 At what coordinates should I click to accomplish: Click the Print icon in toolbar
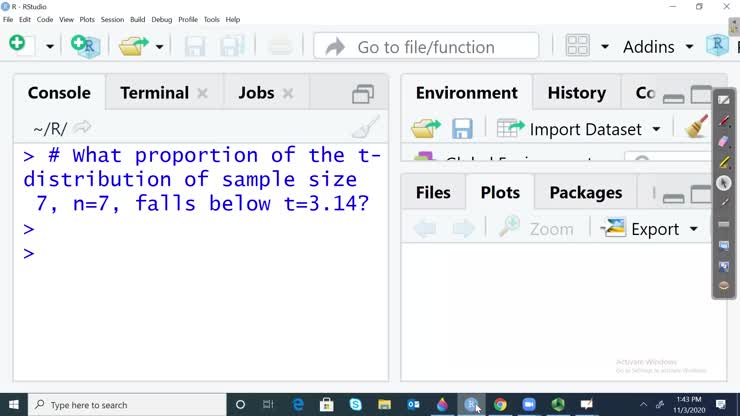tap(280, 46)
